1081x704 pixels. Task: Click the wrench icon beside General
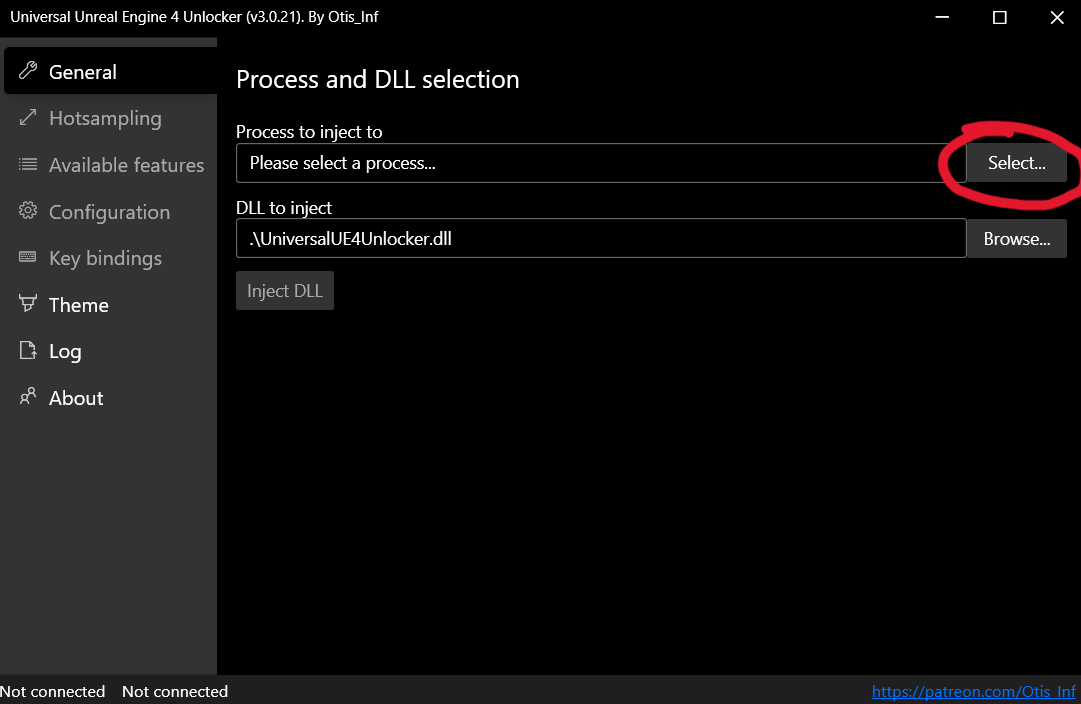pyautogui.click(x=28, y=71)
